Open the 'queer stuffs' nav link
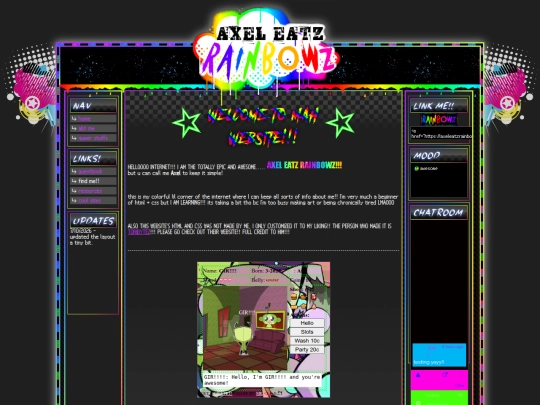This screenshot has width=540, height=405. click(x=93, y=138)
